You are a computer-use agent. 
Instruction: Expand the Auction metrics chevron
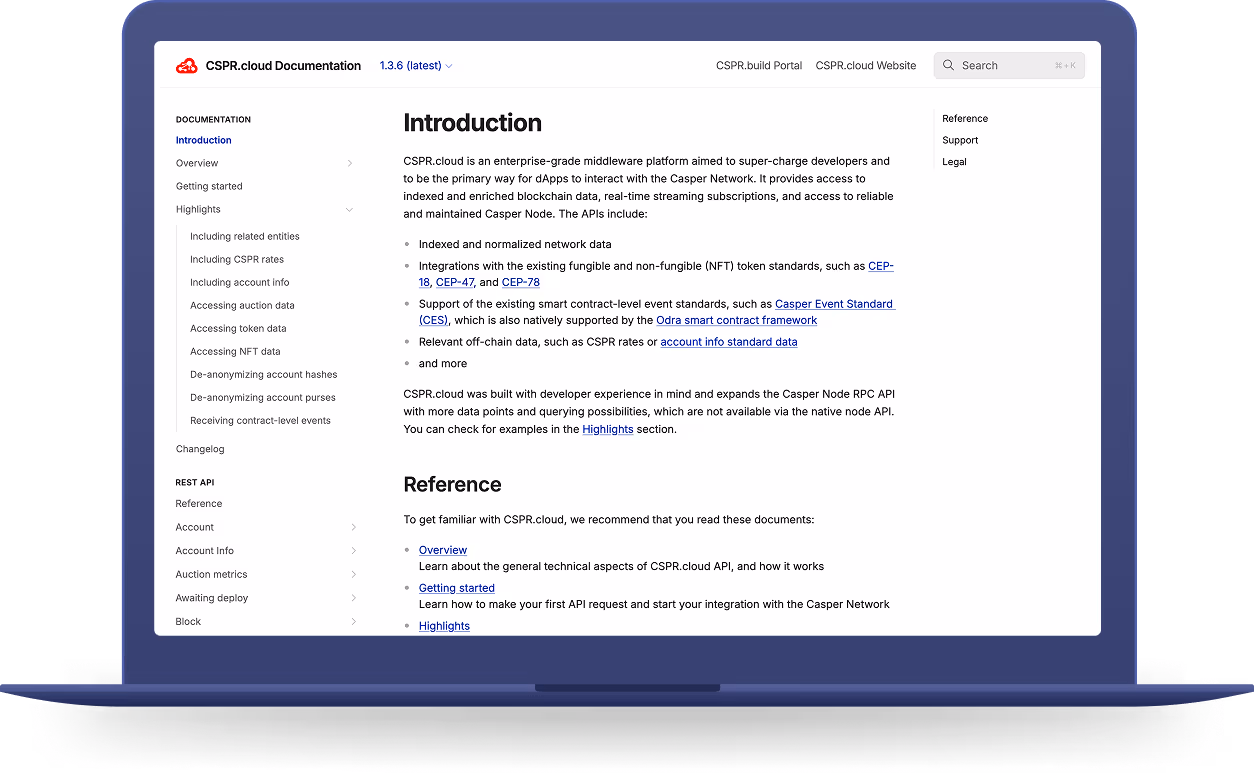354,575
